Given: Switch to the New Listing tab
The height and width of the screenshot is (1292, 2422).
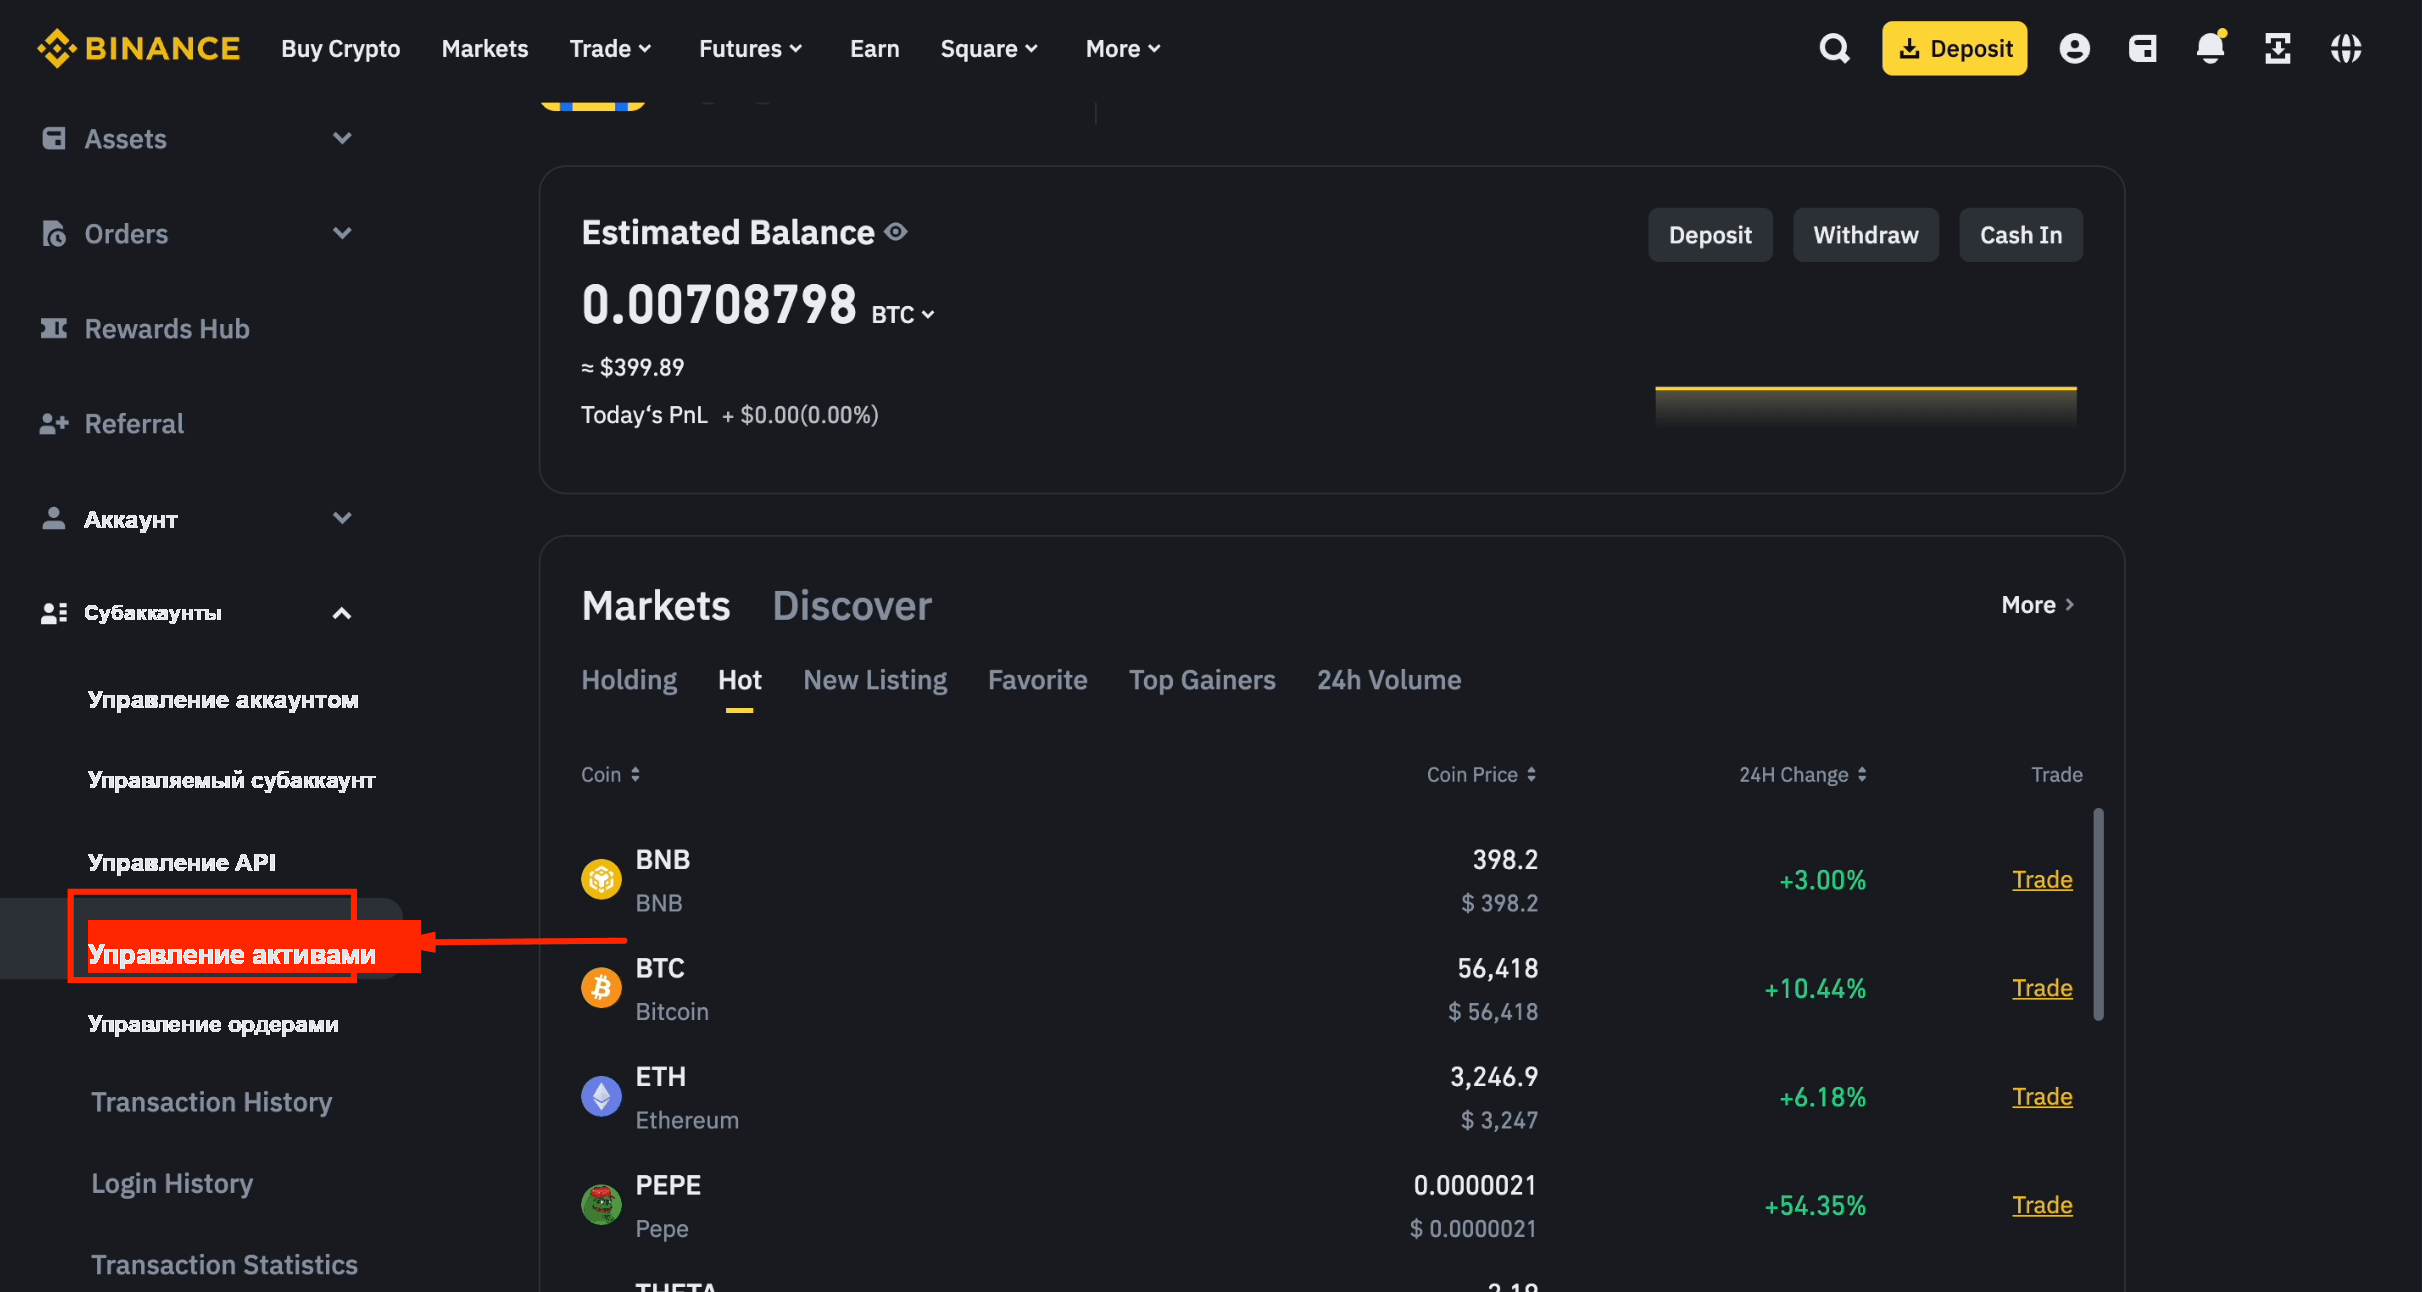Looking at the screenshot, I should click(x=875, y=680).
